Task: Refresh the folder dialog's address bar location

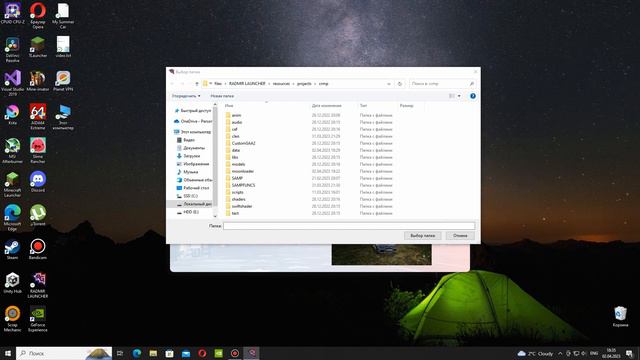Action: pyautogui.click(x=400, y=84)
